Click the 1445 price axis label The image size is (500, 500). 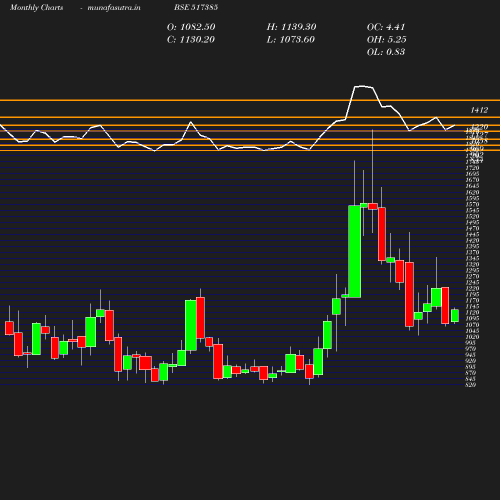[472, 234]
